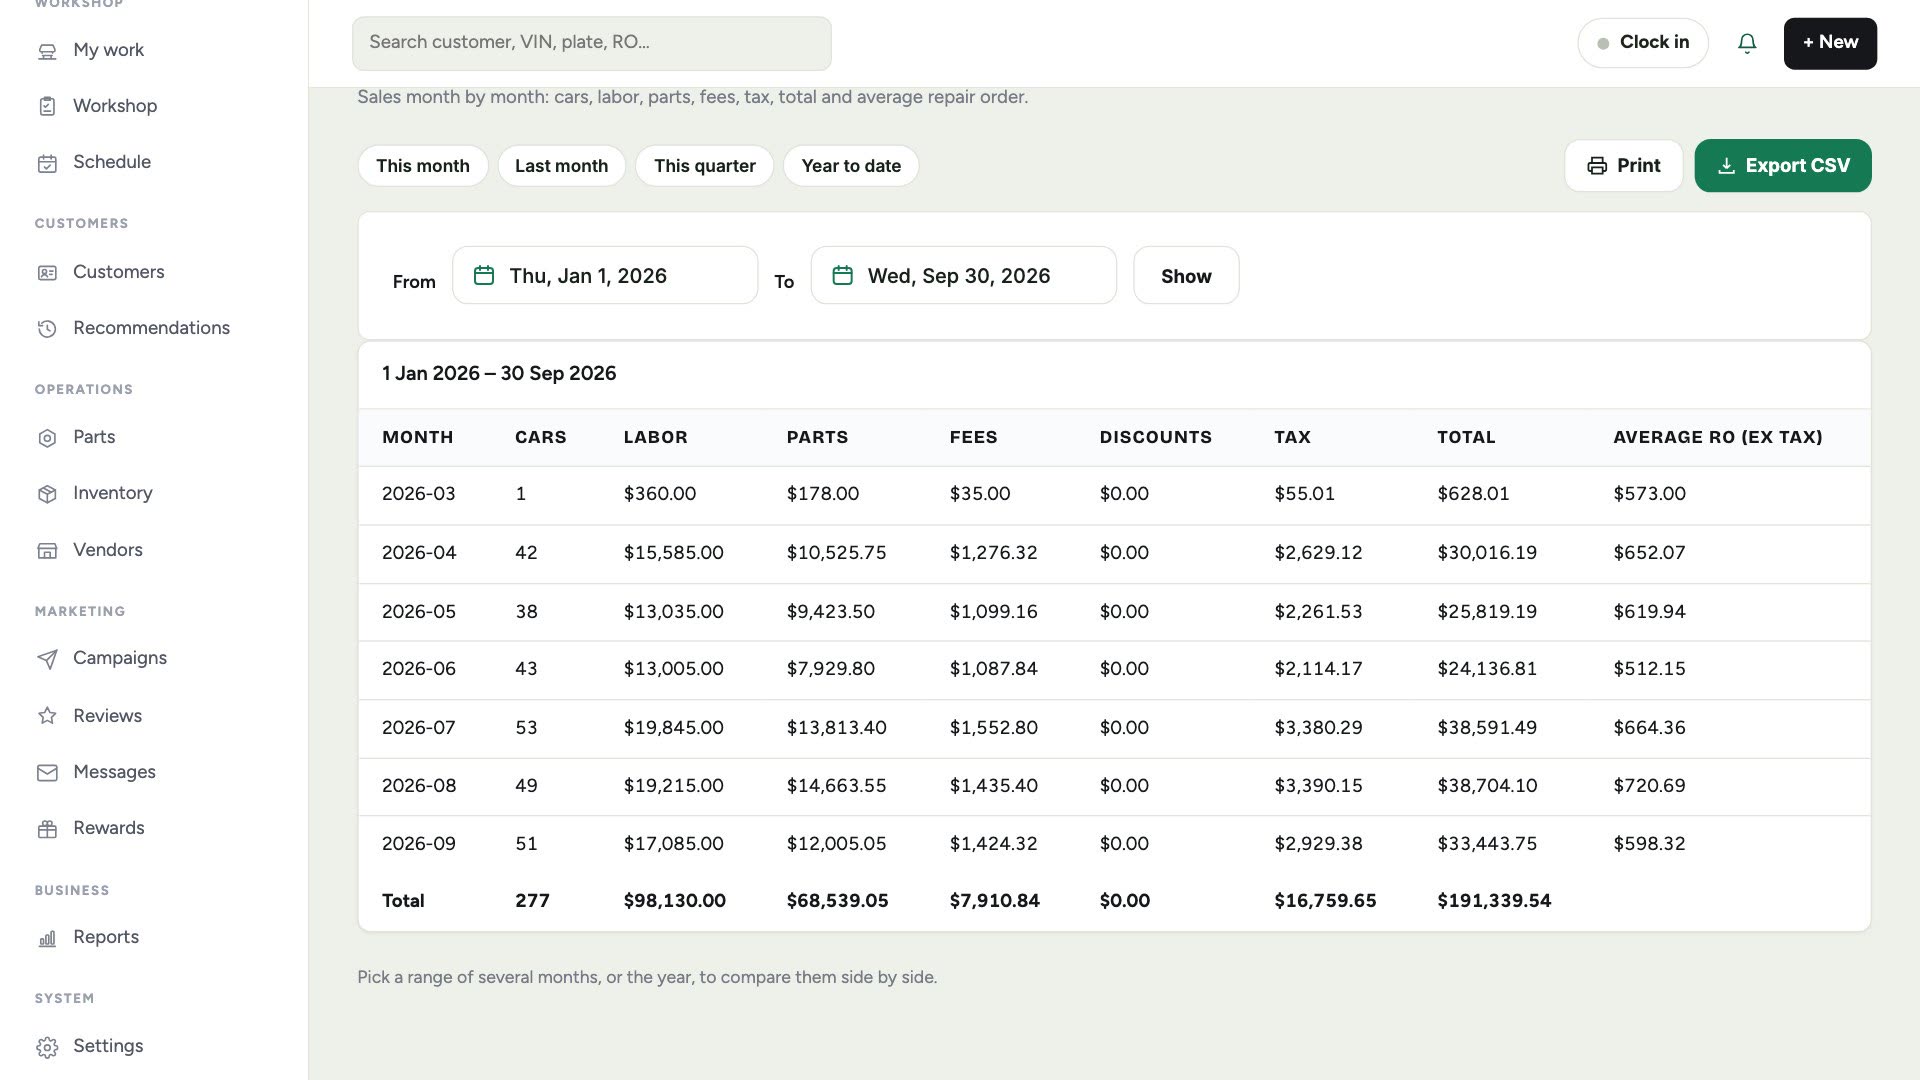Go to Inventory in sidebar
1920x1080 pixels.
coord(113,493)
